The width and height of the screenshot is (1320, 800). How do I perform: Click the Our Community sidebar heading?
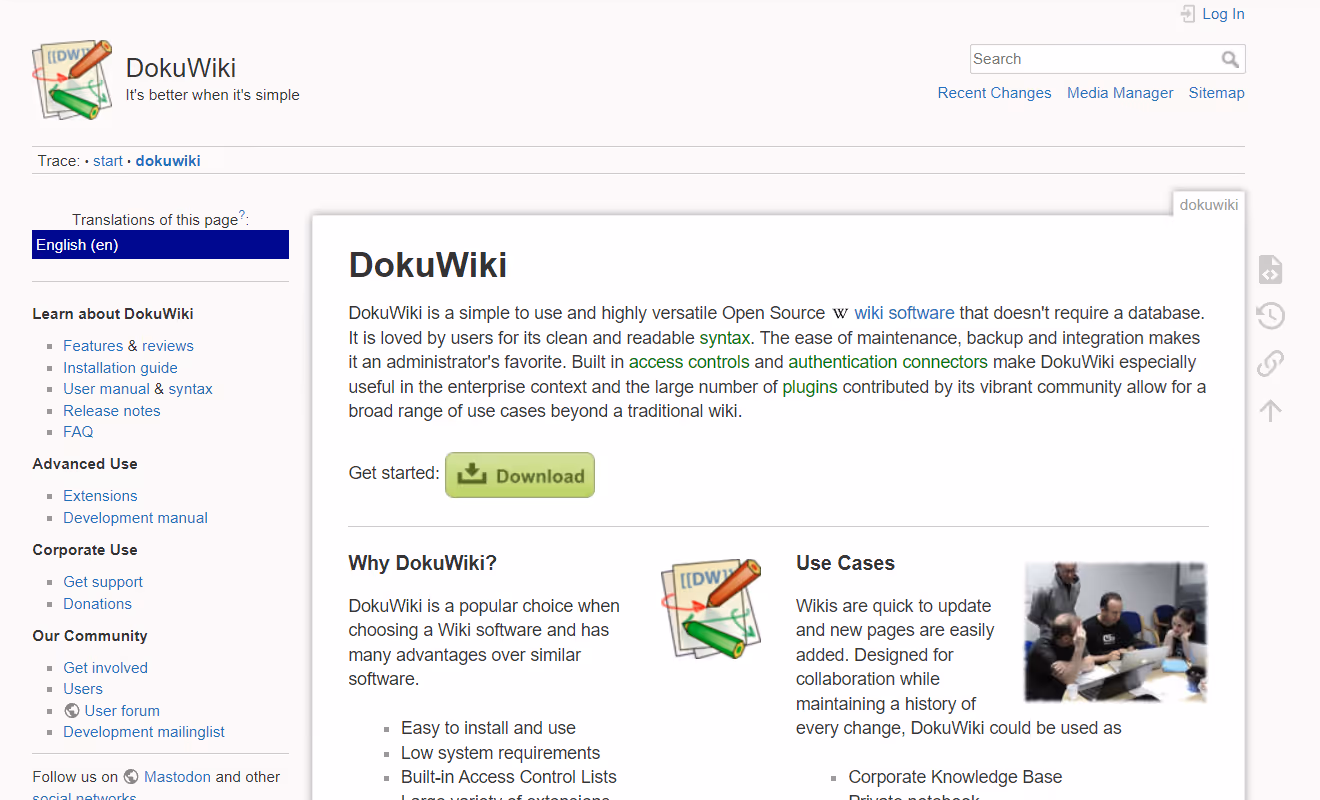[x=90, y=636]
